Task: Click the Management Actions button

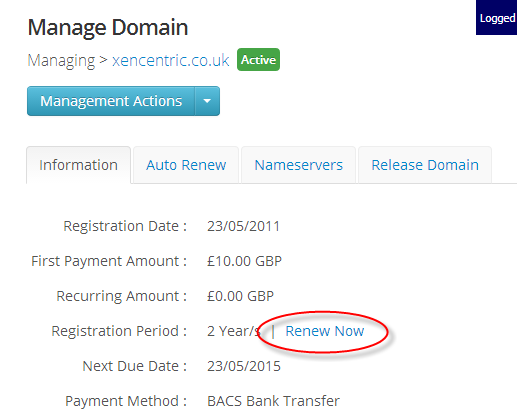Action: point(111,101)
